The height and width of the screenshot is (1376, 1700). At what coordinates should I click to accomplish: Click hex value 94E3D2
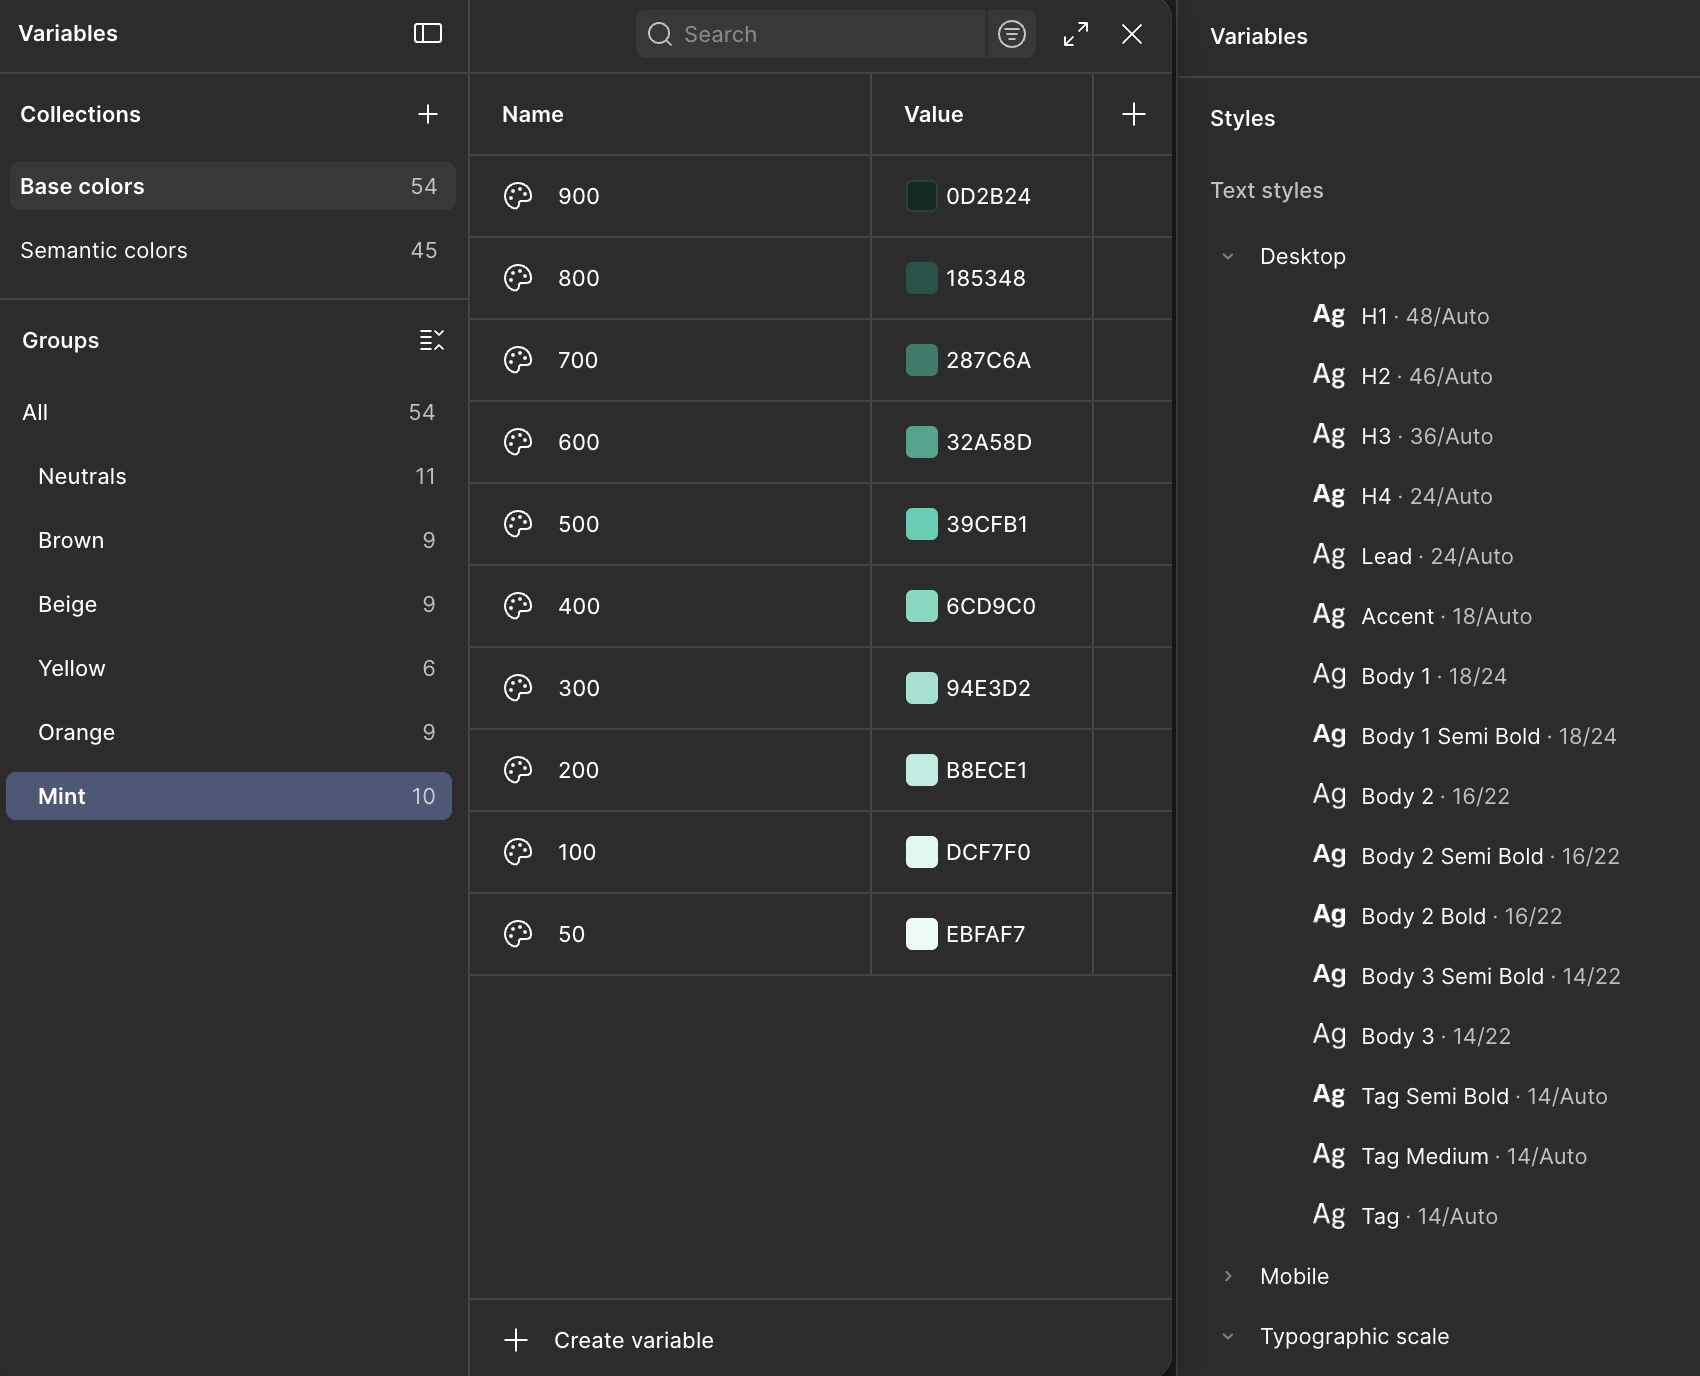988,688
